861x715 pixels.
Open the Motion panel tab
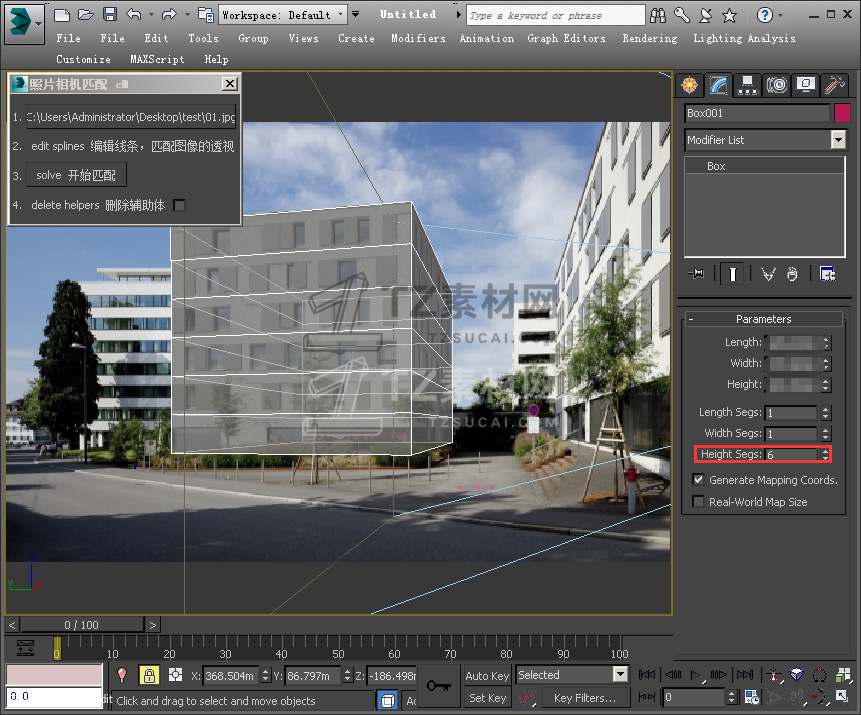click(777, 85)
